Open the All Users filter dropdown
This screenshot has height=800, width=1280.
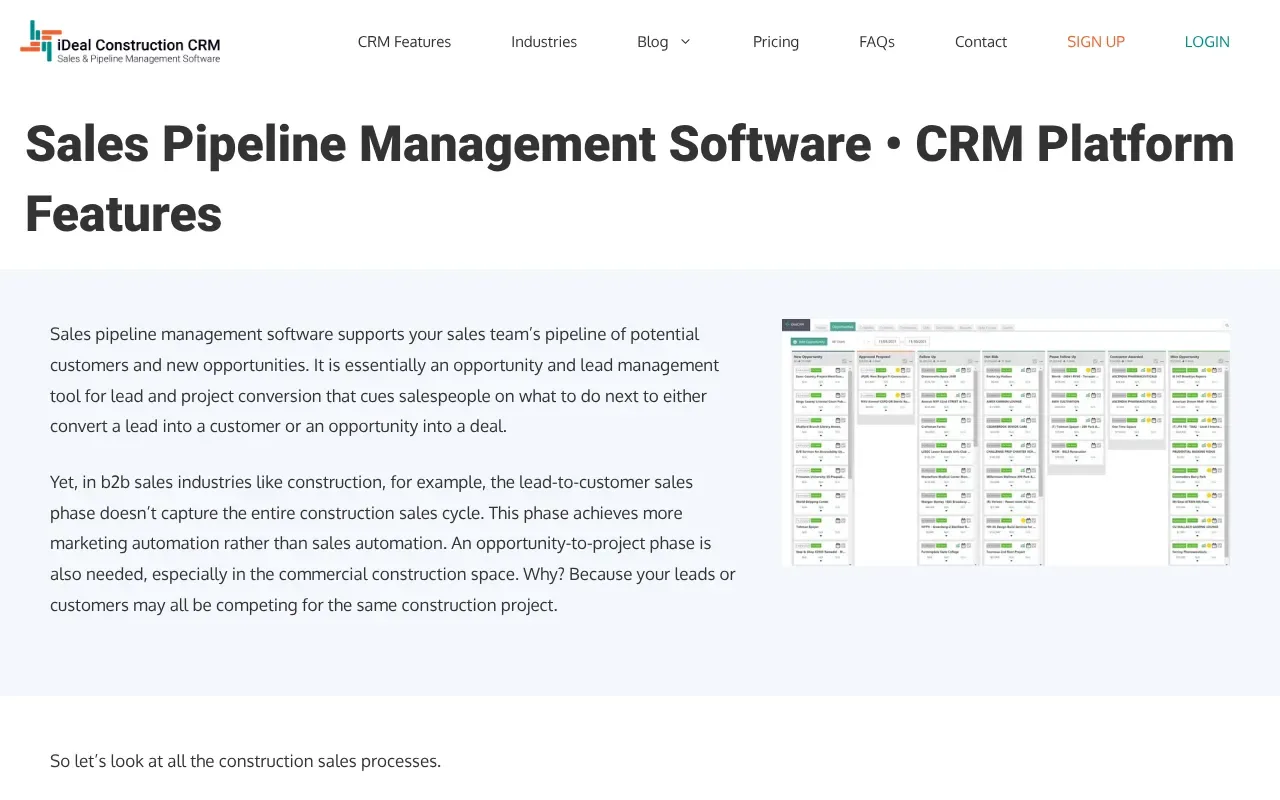coord(838,341)
